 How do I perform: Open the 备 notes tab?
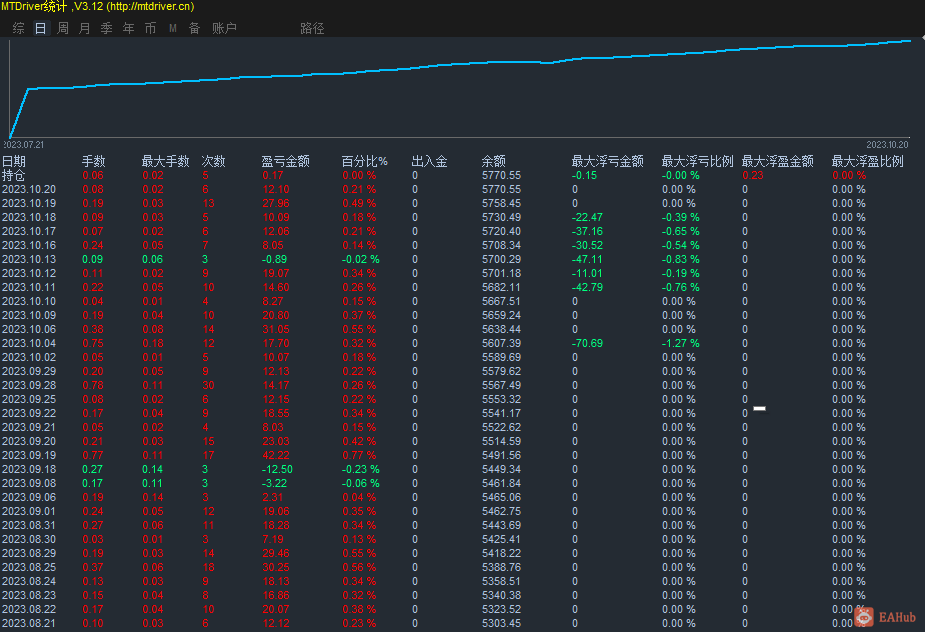194,28
